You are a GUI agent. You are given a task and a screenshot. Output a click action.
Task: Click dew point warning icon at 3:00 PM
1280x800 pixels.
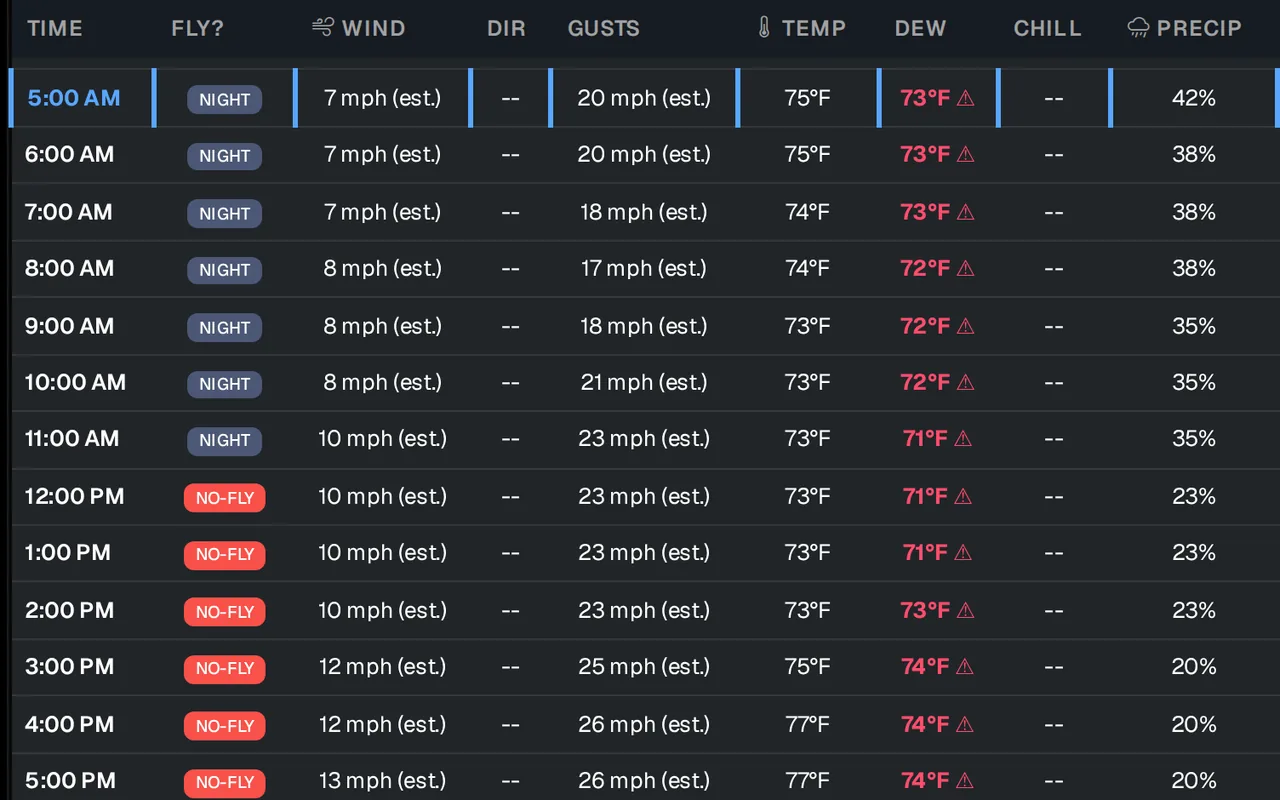[x=966, y=667]
